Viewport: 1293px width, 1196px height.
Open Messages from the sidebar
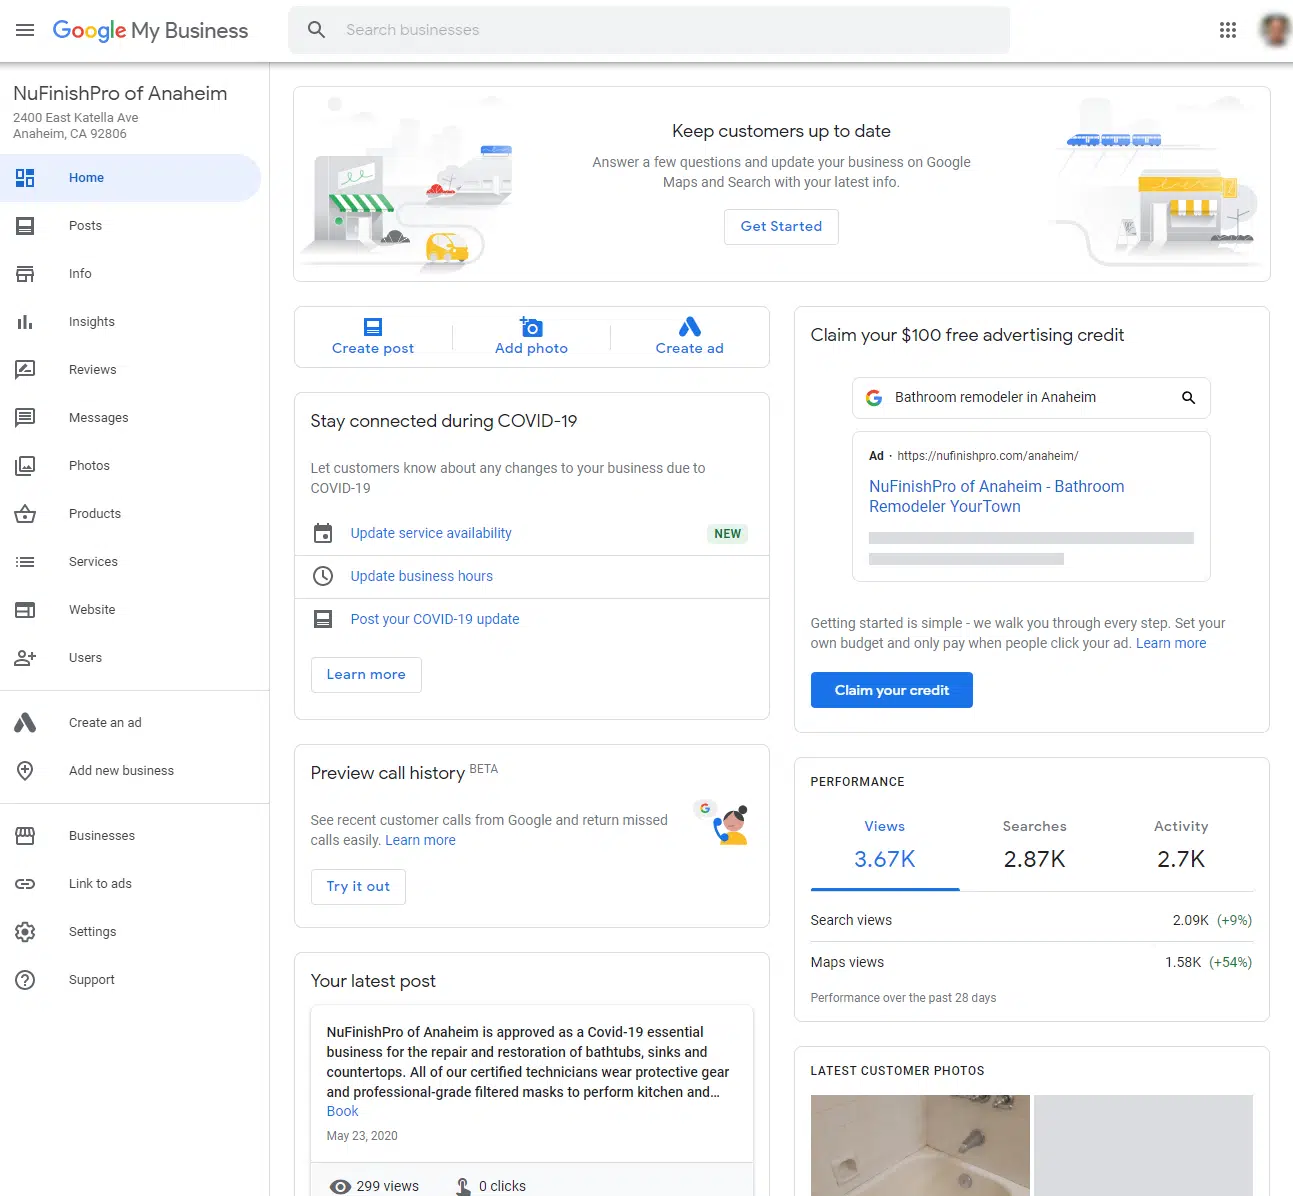click(x=130, y=418)
